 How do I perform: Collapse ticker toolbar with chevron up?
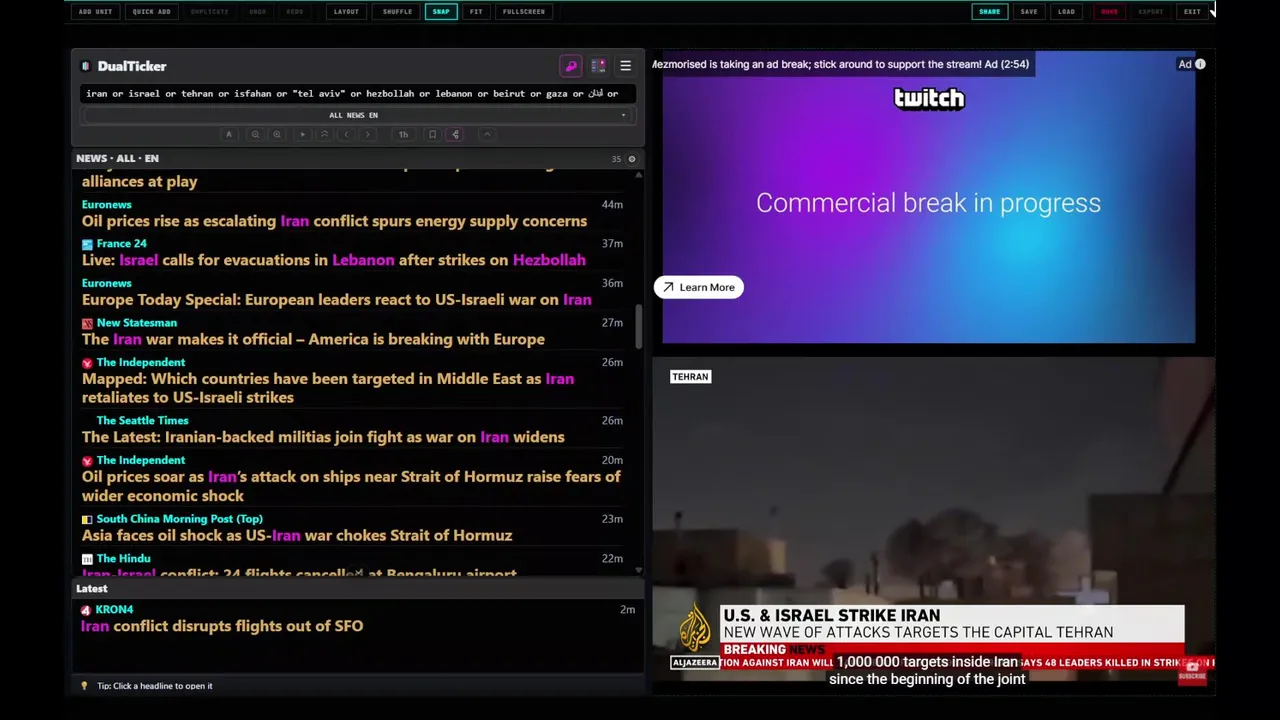coord(487,134)
